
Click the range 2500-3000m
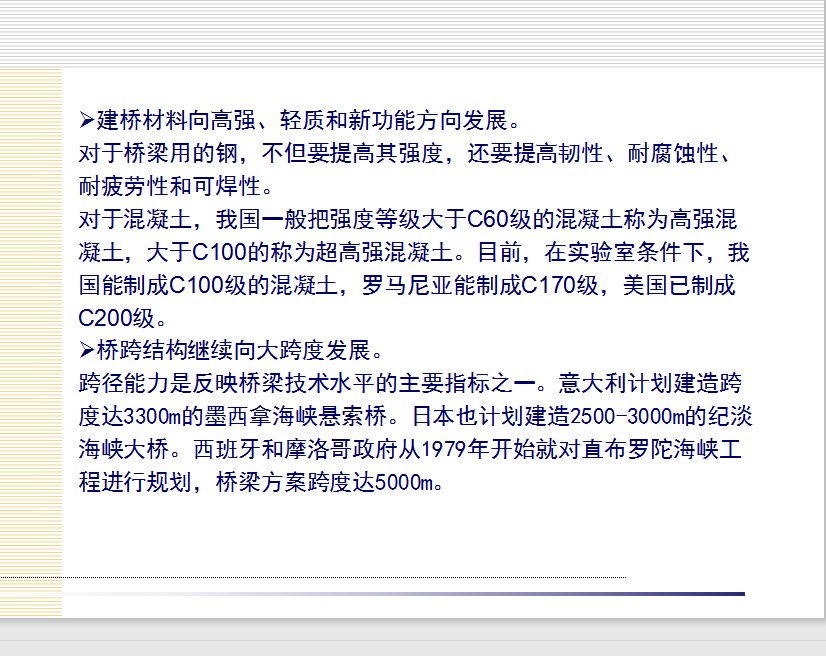point(627,416)
